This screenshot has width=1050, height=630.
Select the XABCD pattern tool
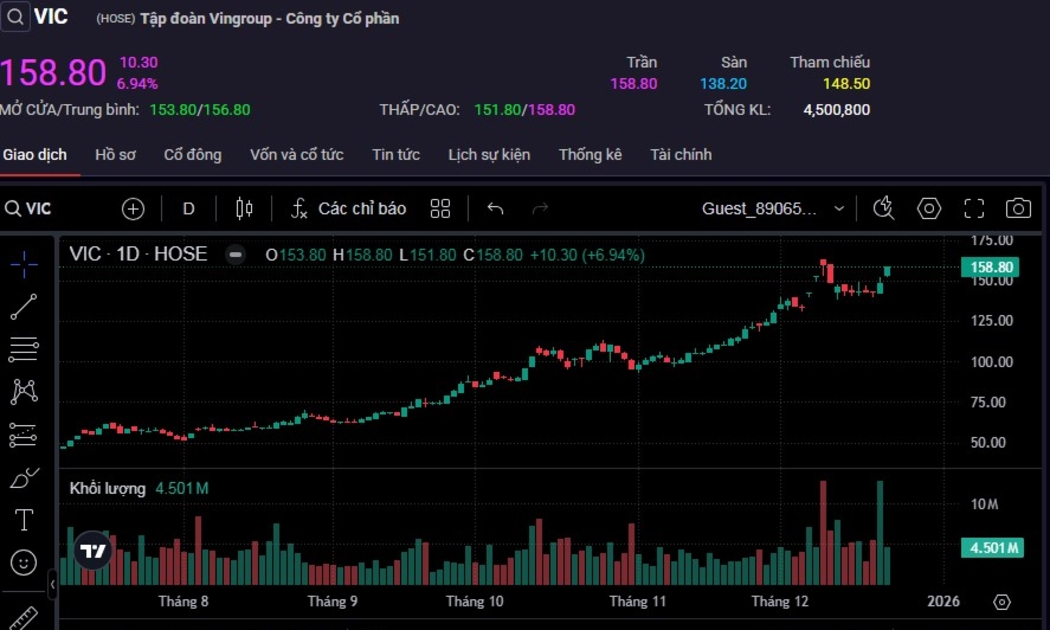24,392
